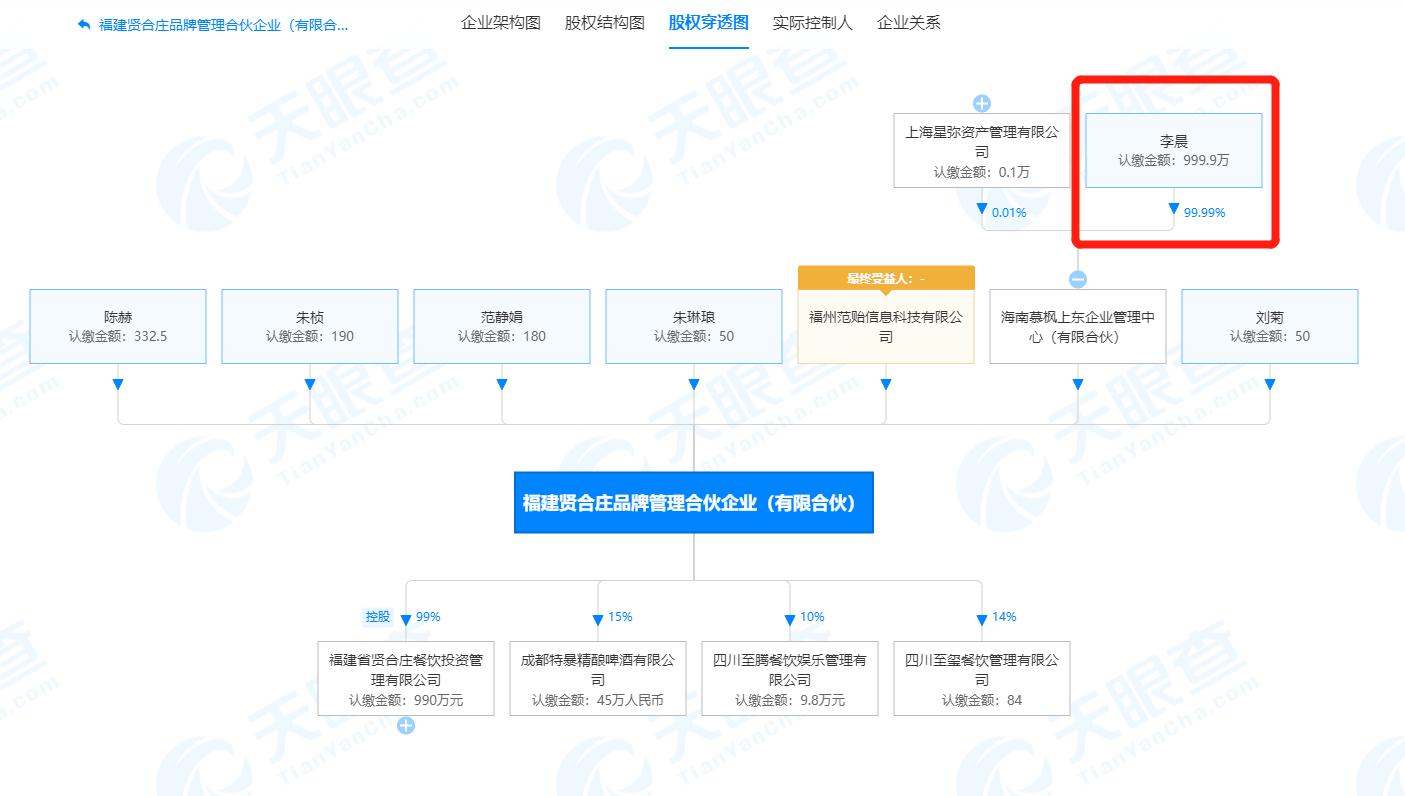Click the arrow marker below 范静娟
This screenshot has height=796, width=1405.
[x=502, y=384]
